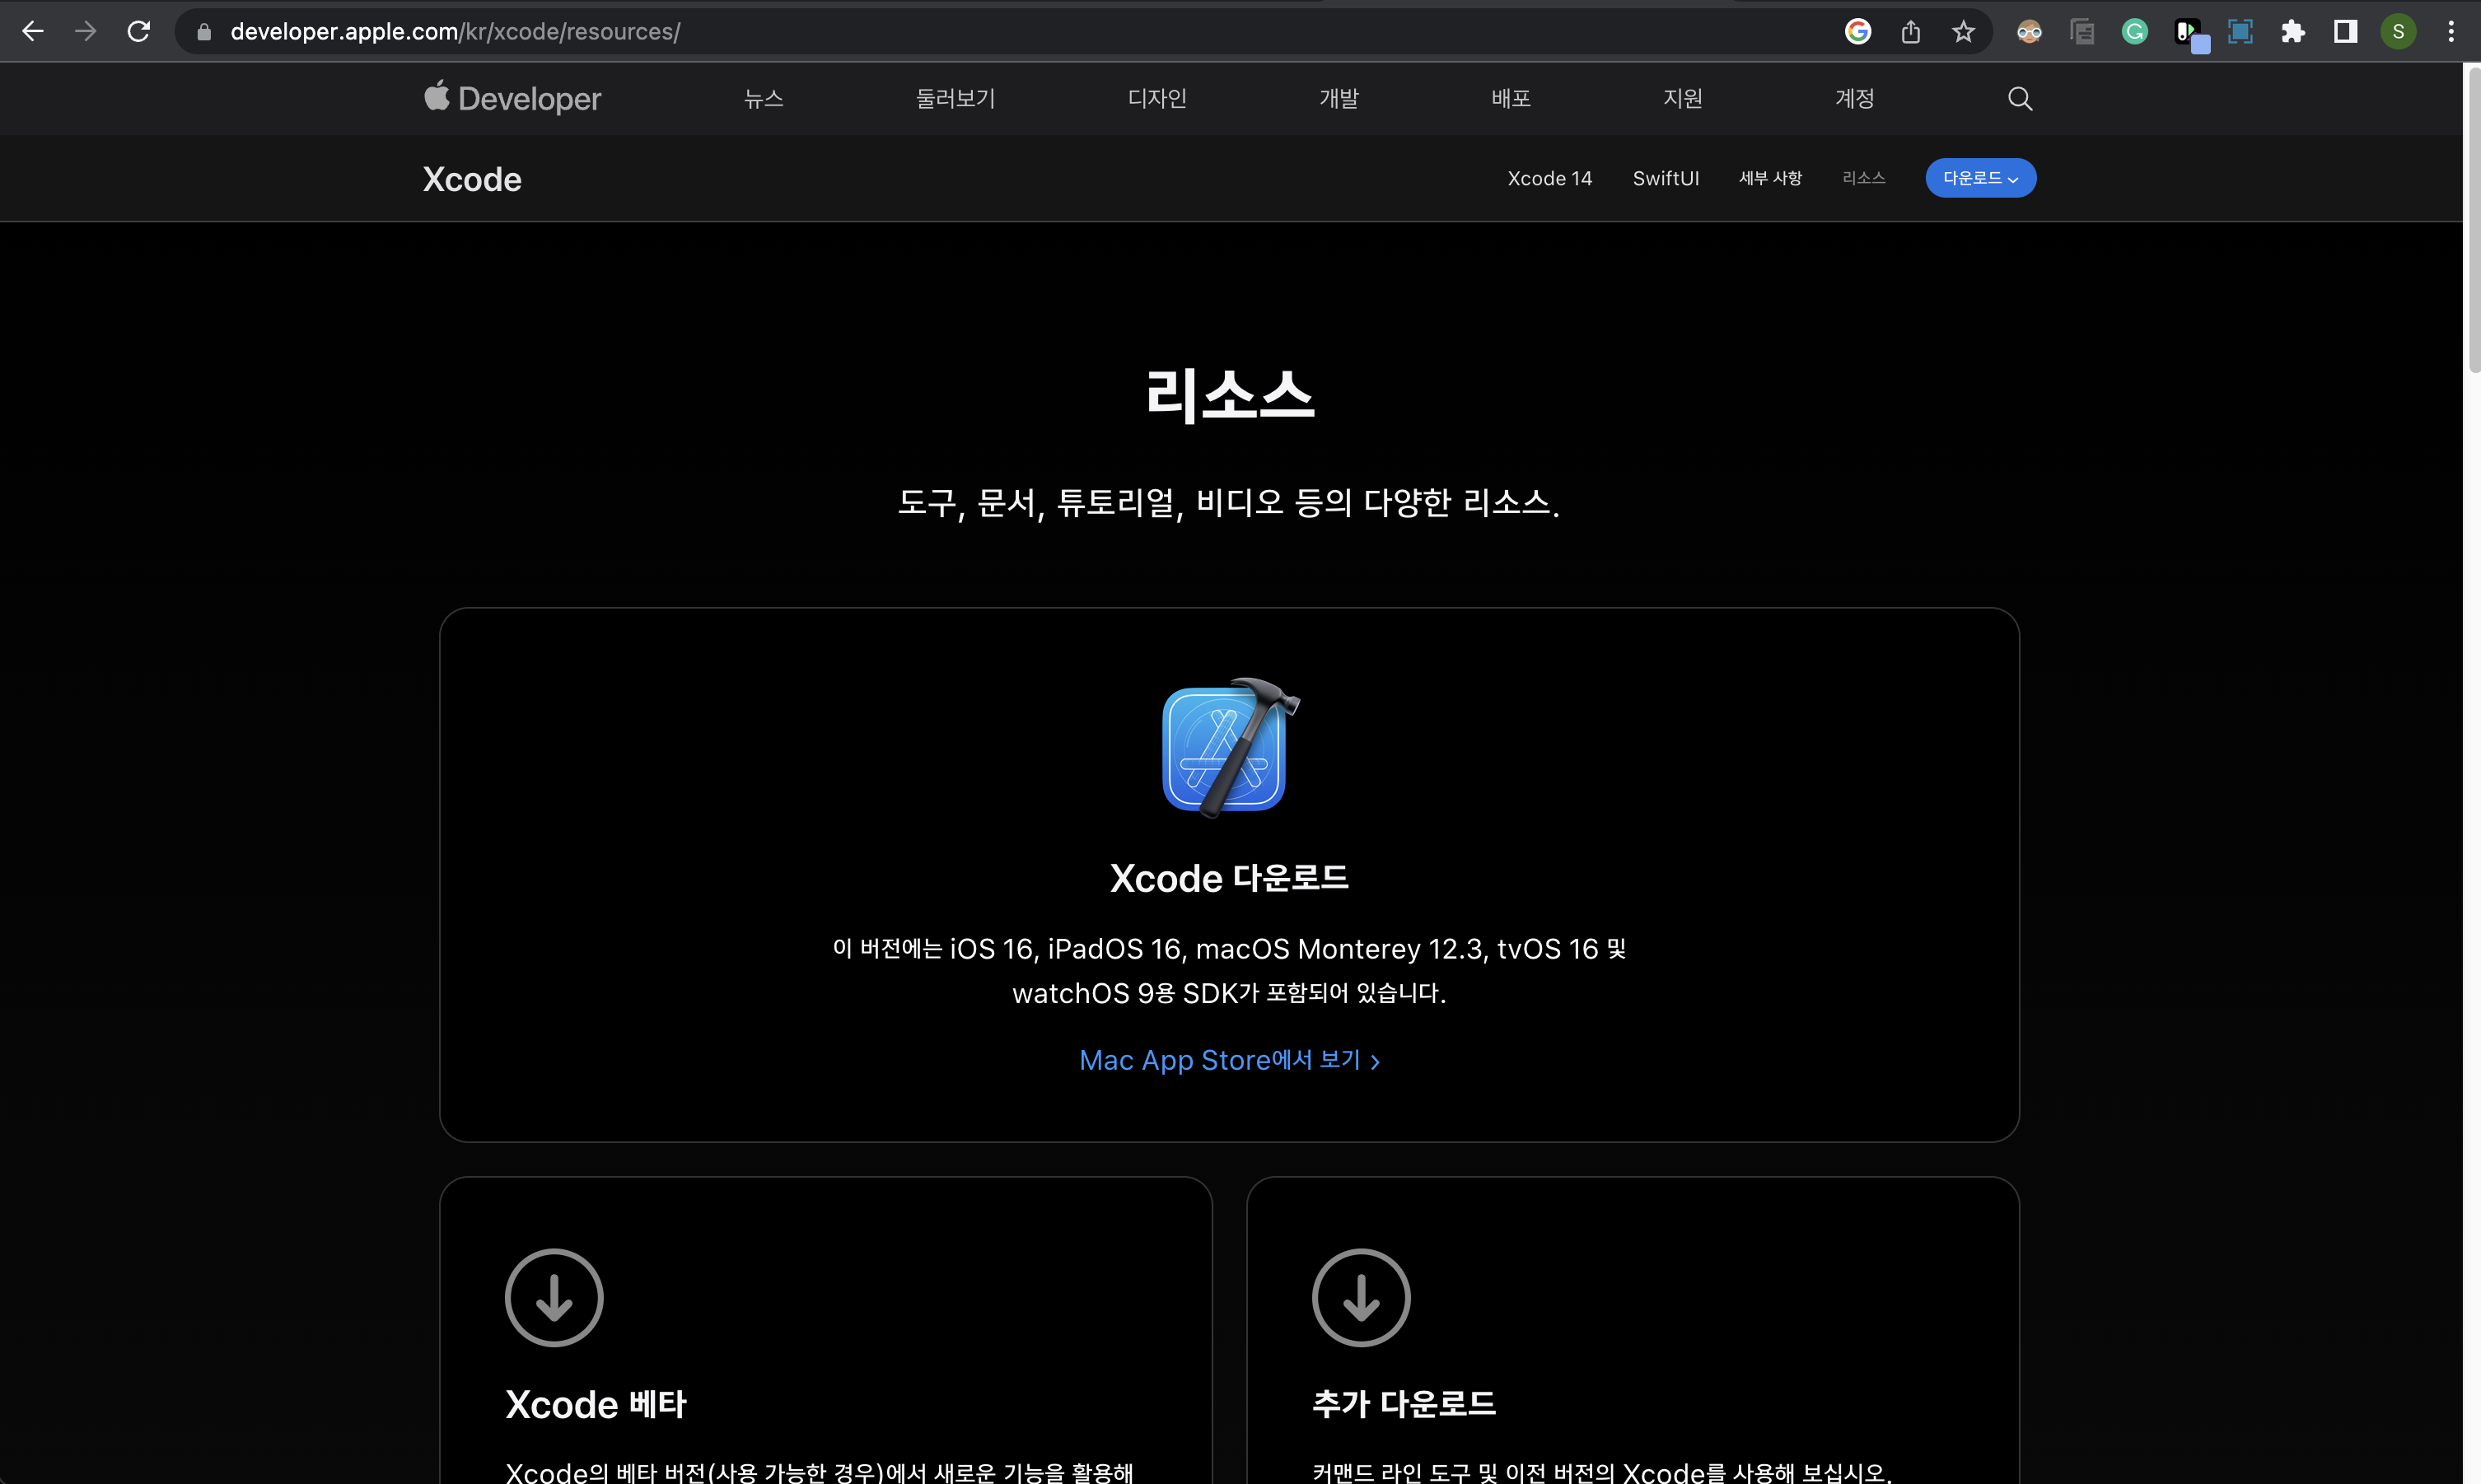This screenshot has width=2481, height=1484.
Task: Click the share page icon
Action: tap(1910, 32)
